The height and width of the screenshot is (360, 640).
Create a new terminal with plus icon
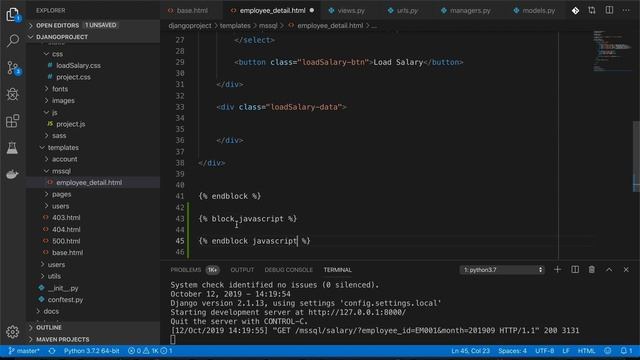pyautogui.click(x=557, y=269)
